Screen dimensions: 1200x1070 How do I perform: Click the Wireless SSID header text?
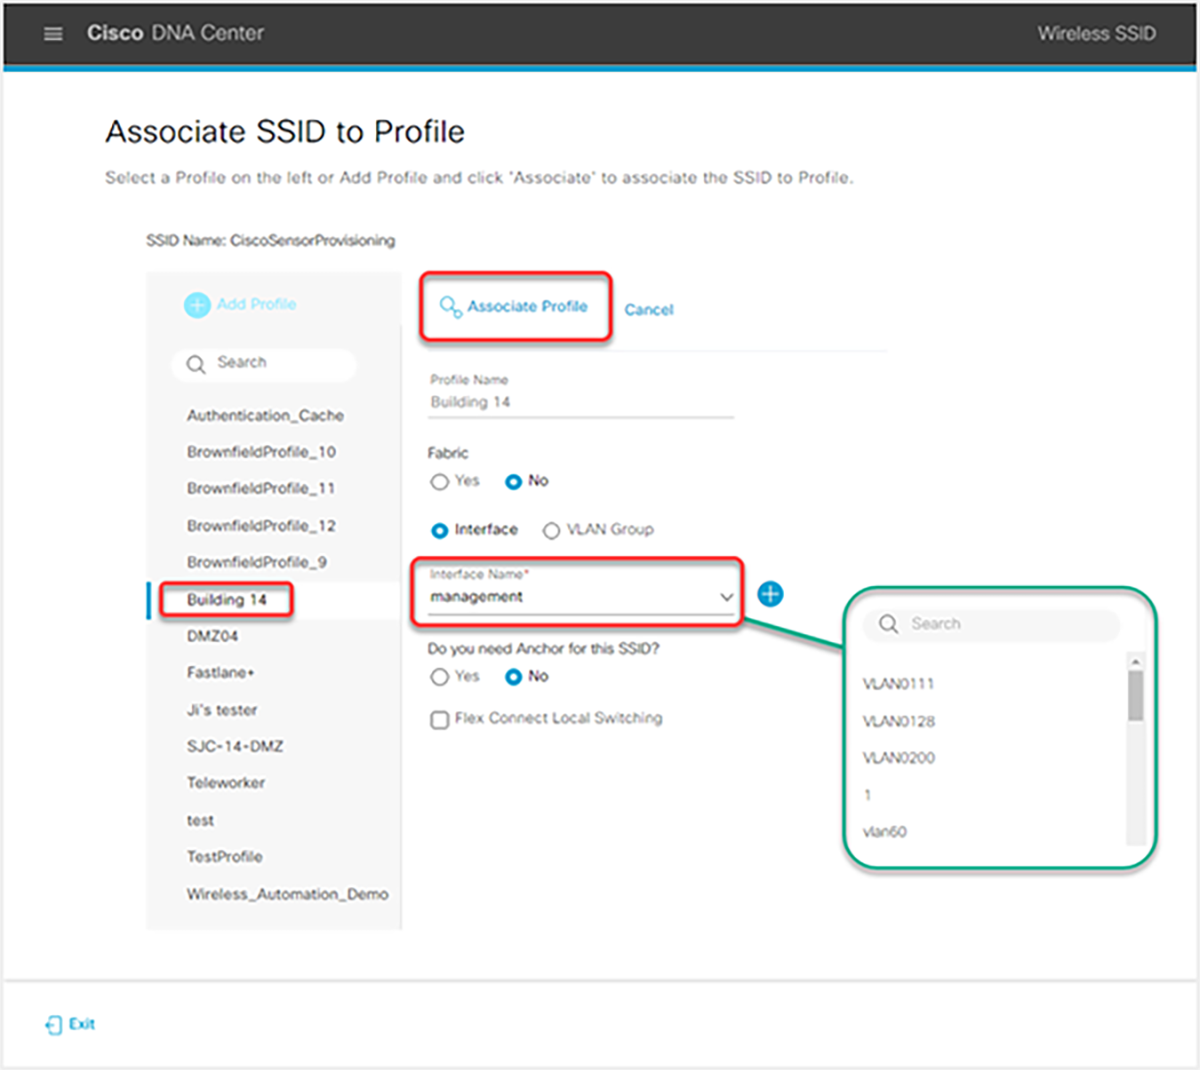coord(1096,34)
